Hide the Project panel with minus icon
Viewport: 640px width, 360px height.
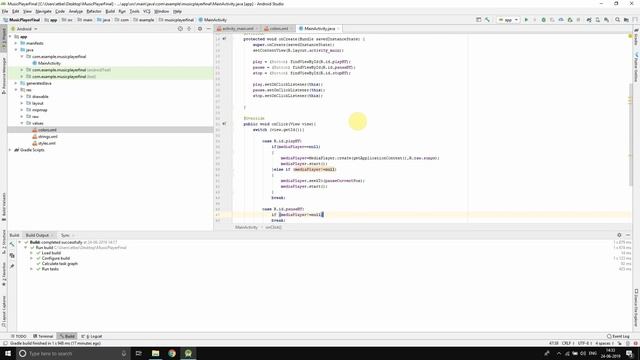(209, 29)
